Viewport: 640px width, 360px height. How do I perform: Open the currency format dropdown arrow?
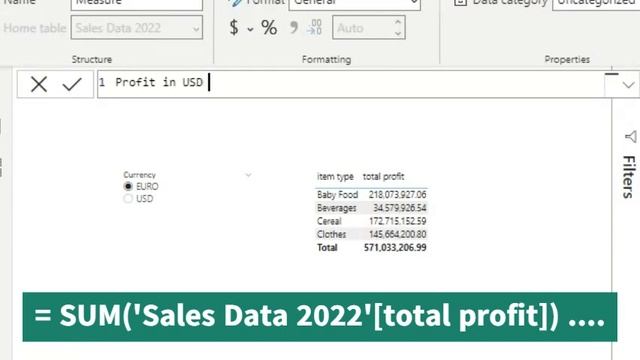(250, 29)
